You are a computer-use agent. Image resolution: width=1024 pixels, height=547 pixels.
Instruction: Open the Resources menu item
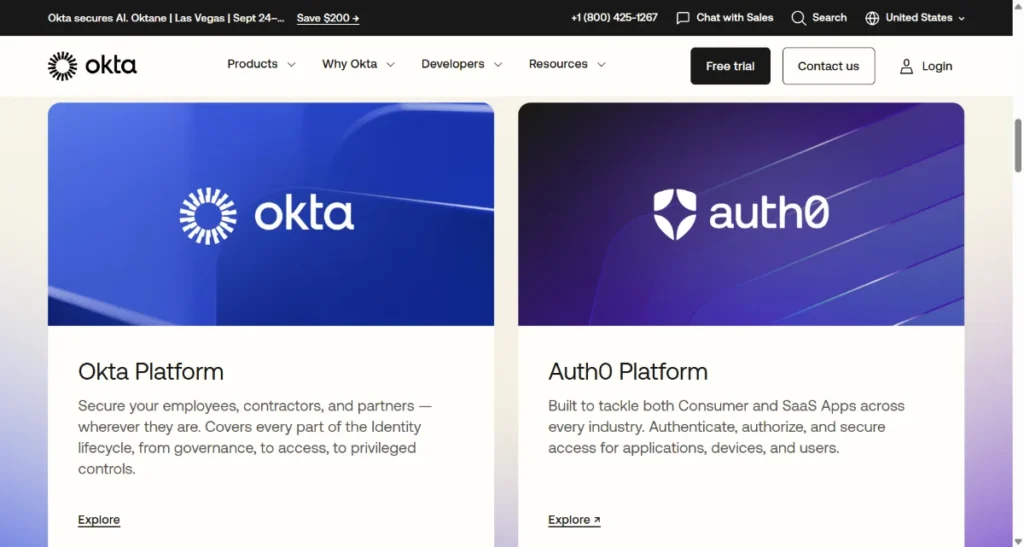(558, 64)
